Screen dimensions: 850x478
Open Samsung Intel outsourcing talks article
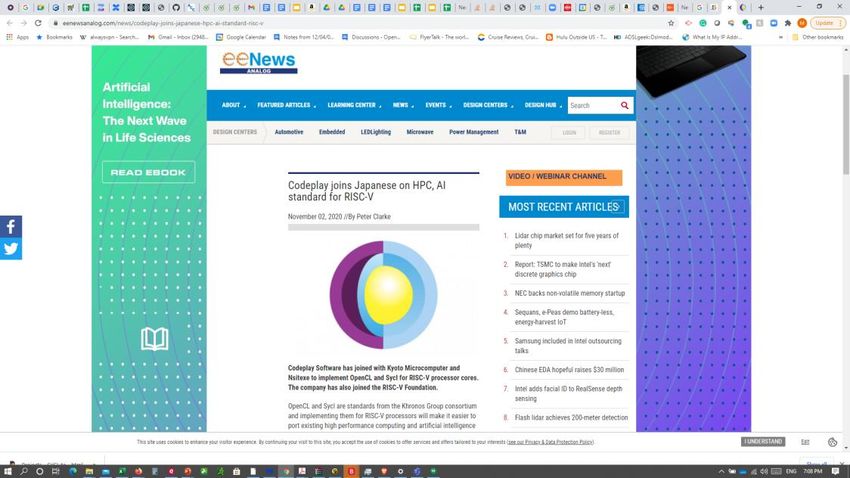568,346
